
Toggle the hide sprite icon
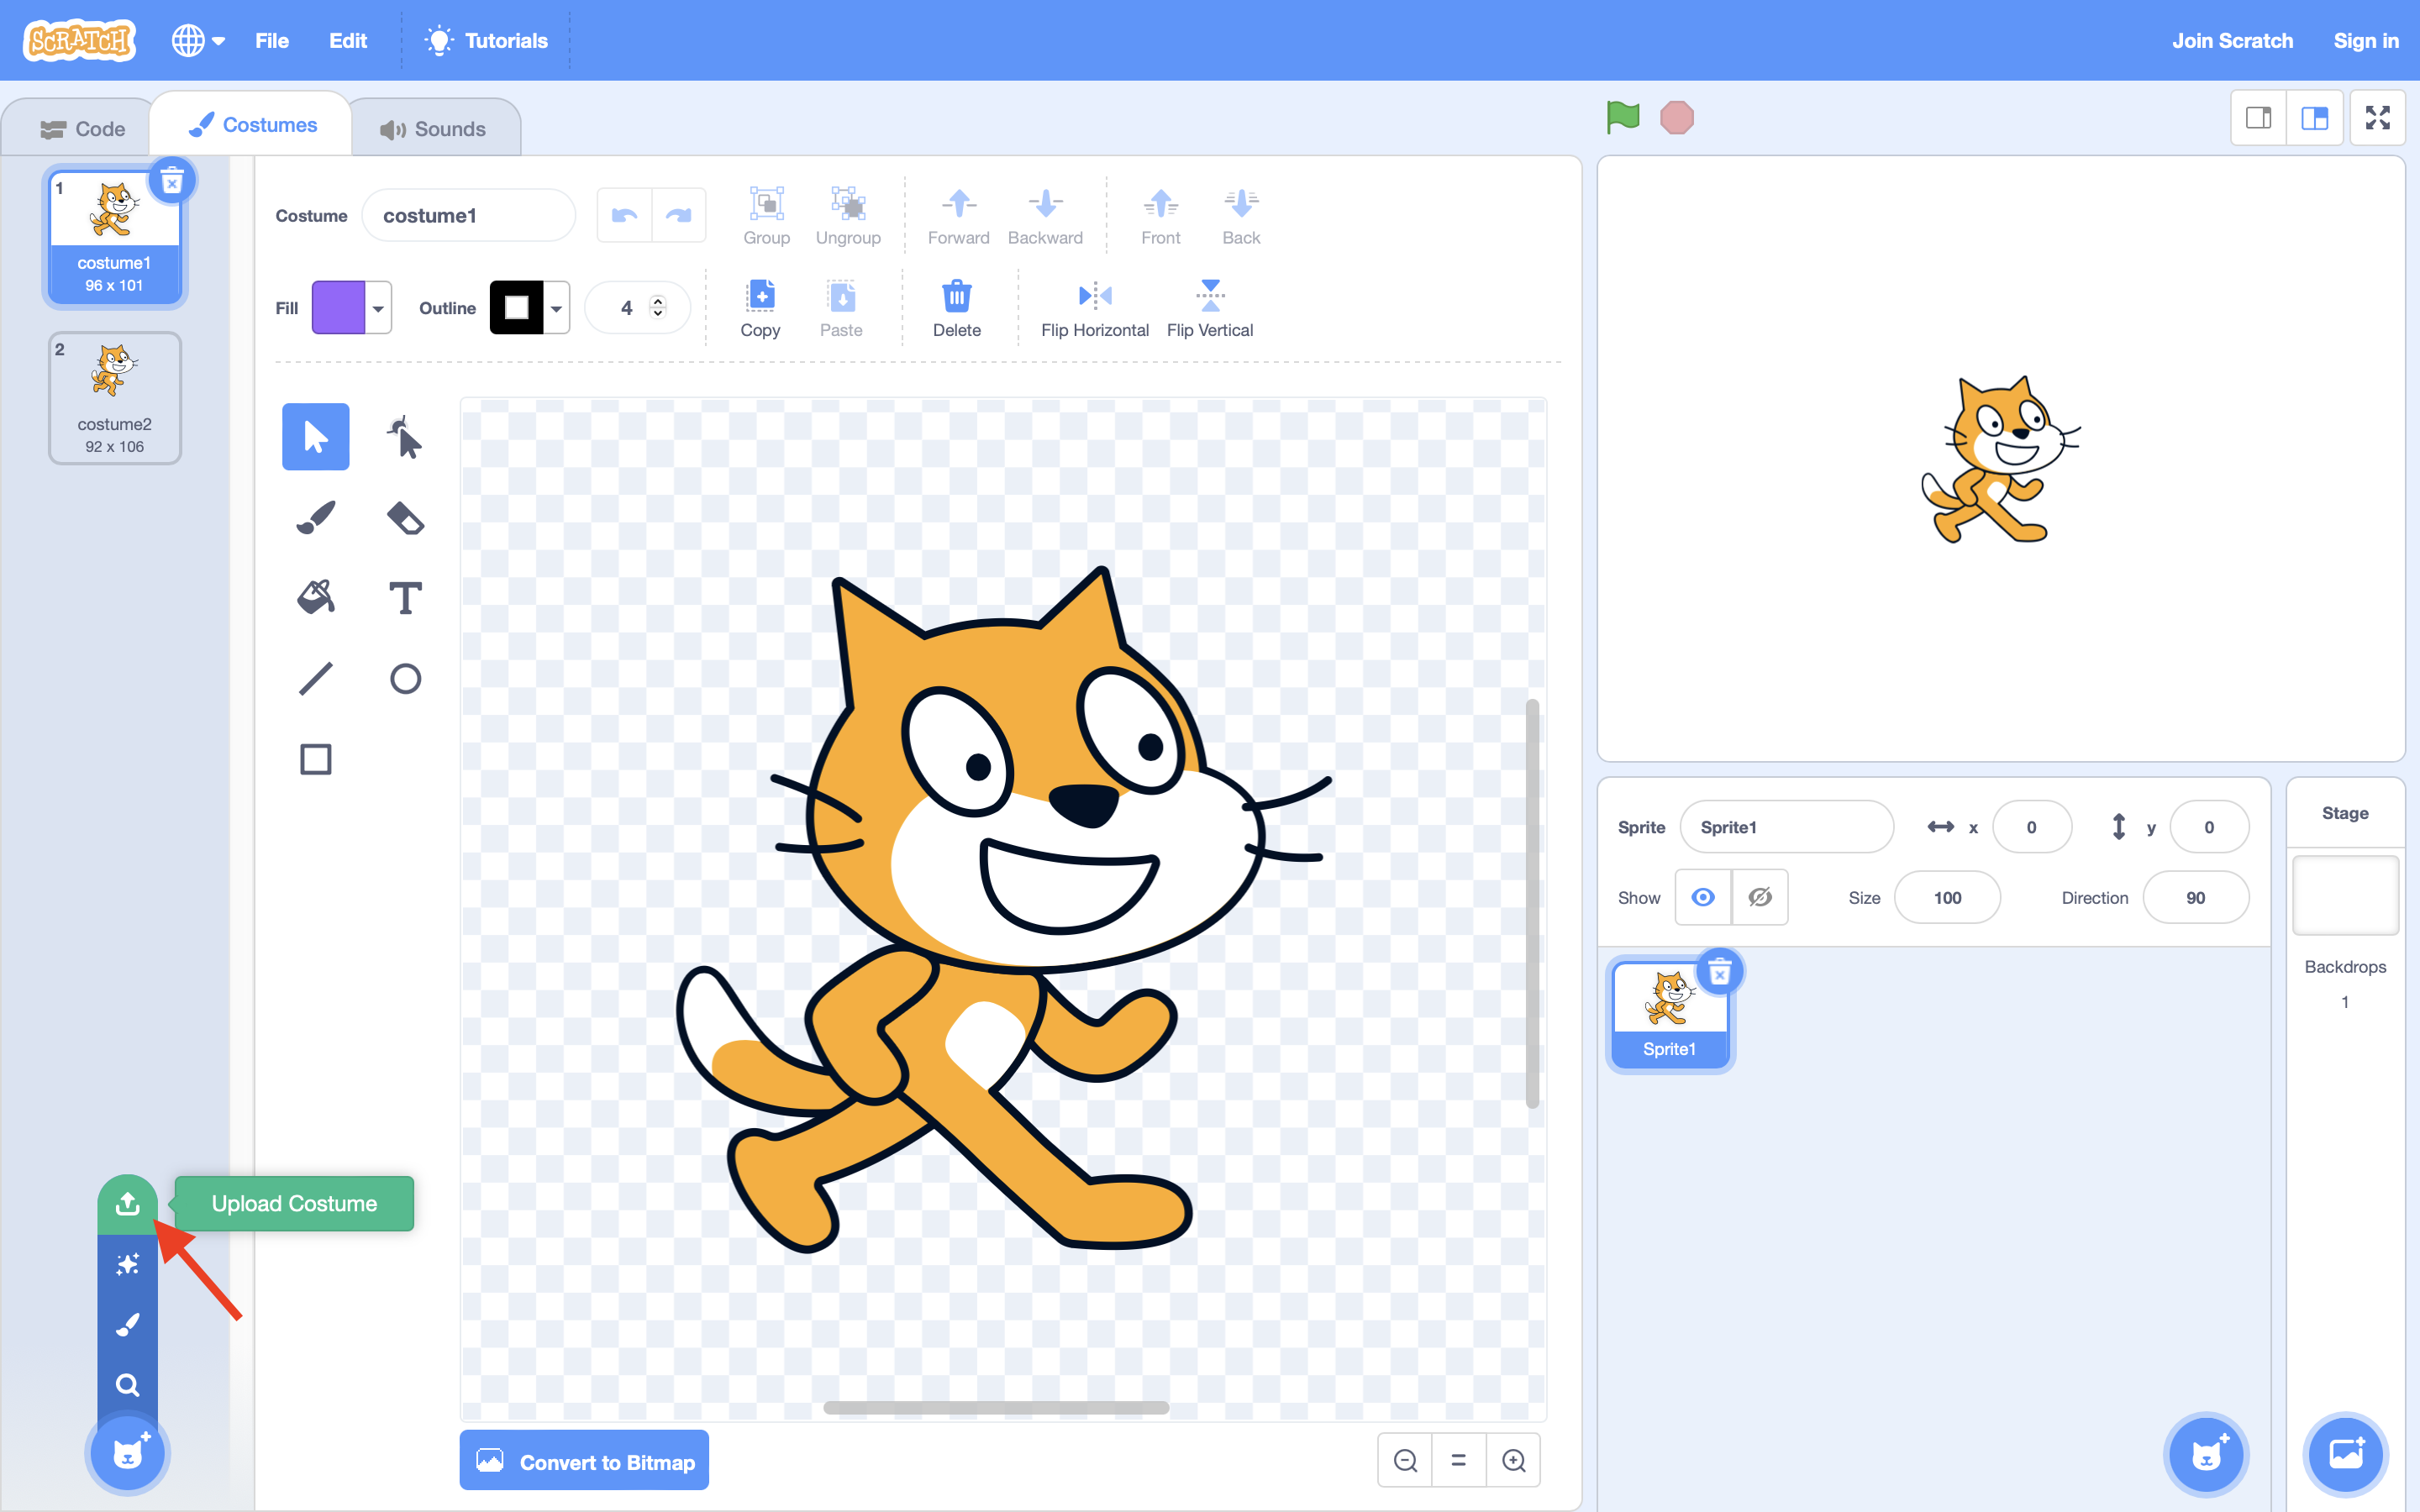pyautogui.click(x=1760, y=897)
